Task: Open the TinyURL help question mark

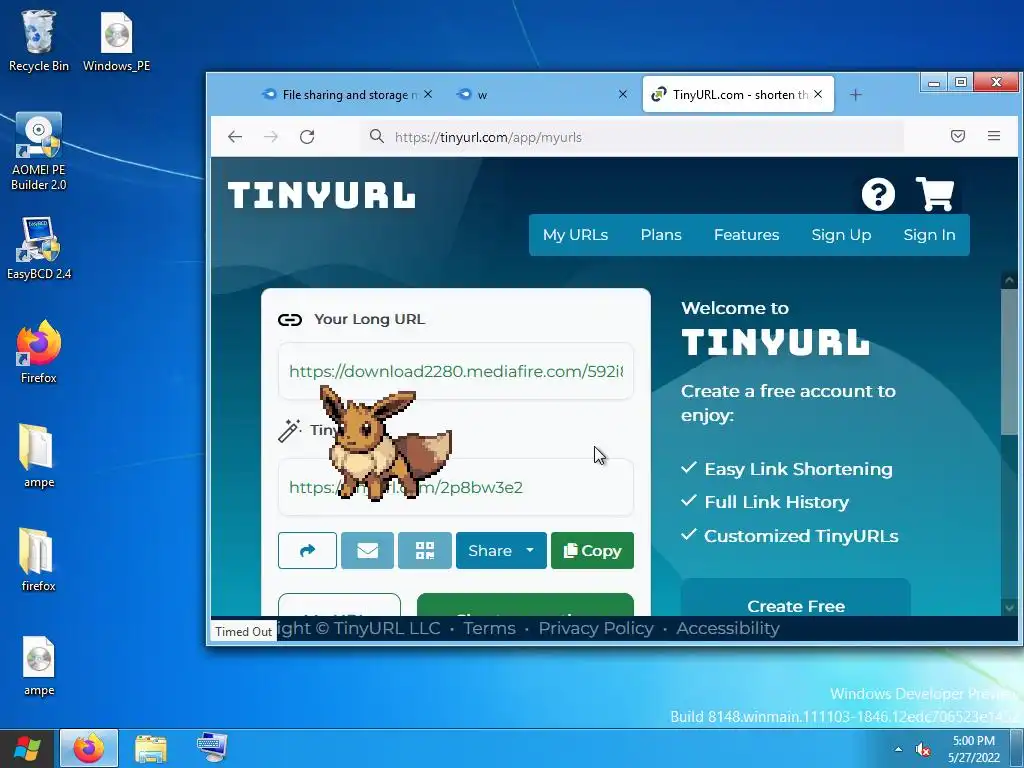Action: coord(878,194)
